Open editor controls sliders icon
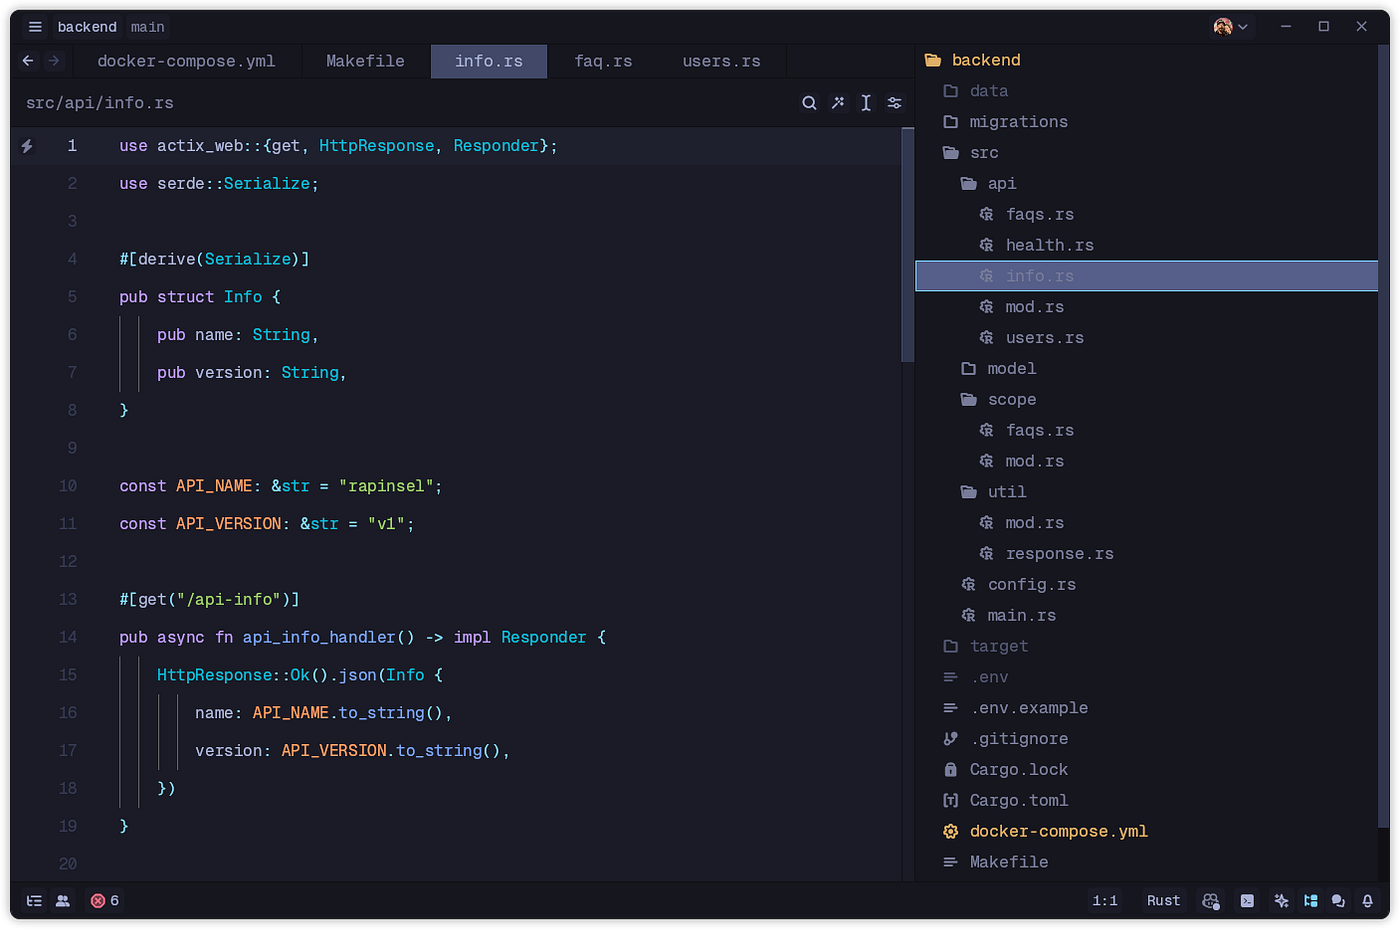The height and width of the screenshot is (929, 1400). pyautogui.click(x=895, y=103)
